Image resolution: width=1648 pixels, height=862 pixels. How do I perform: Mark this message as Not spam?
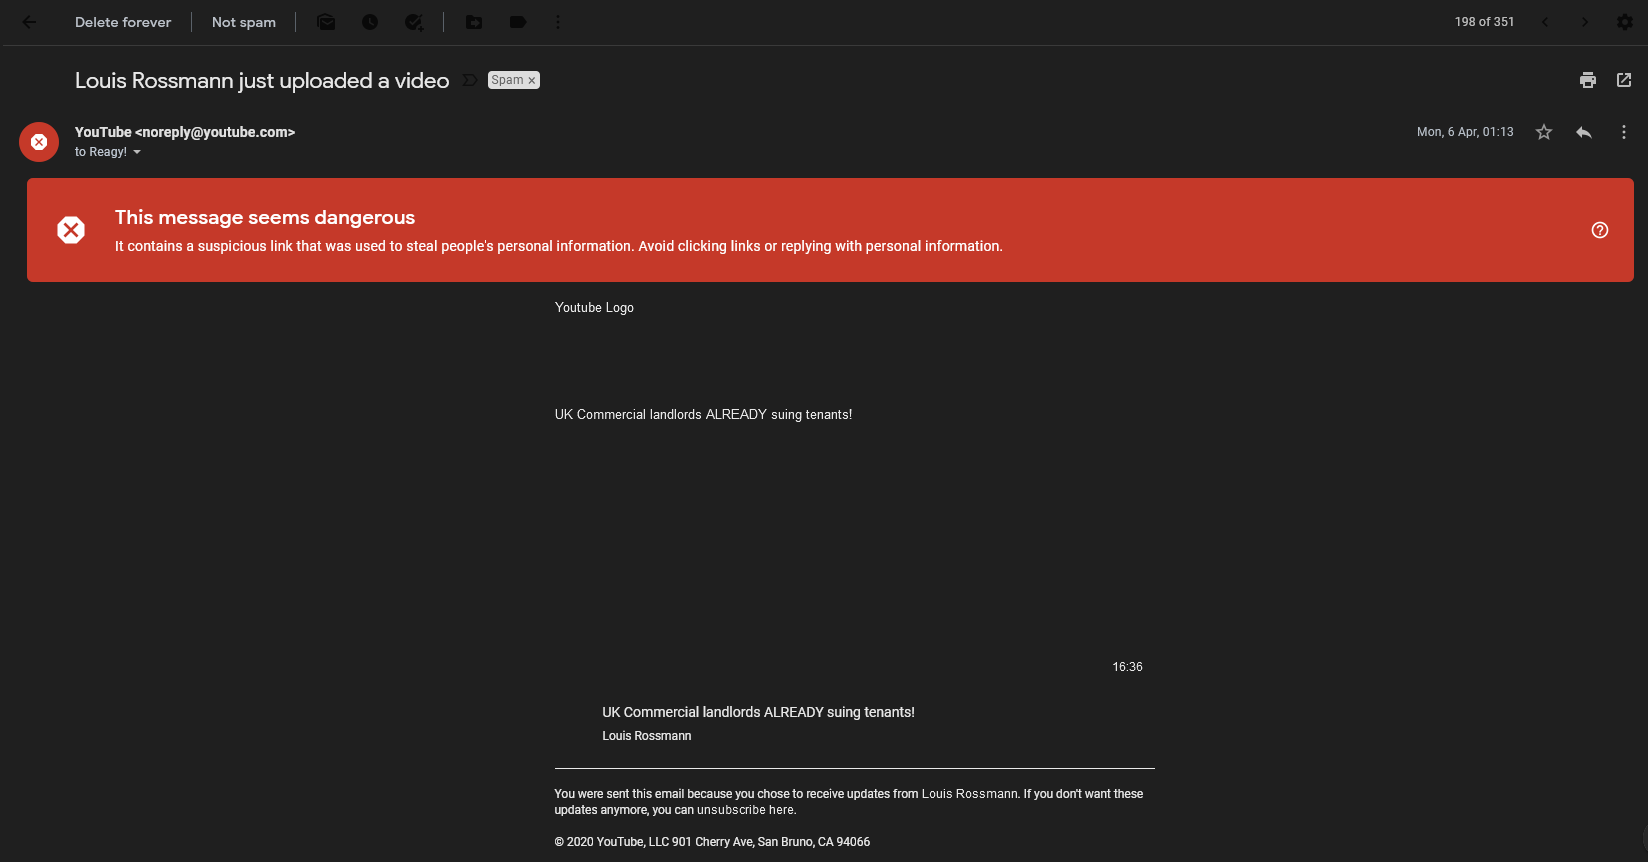(244, 22)
